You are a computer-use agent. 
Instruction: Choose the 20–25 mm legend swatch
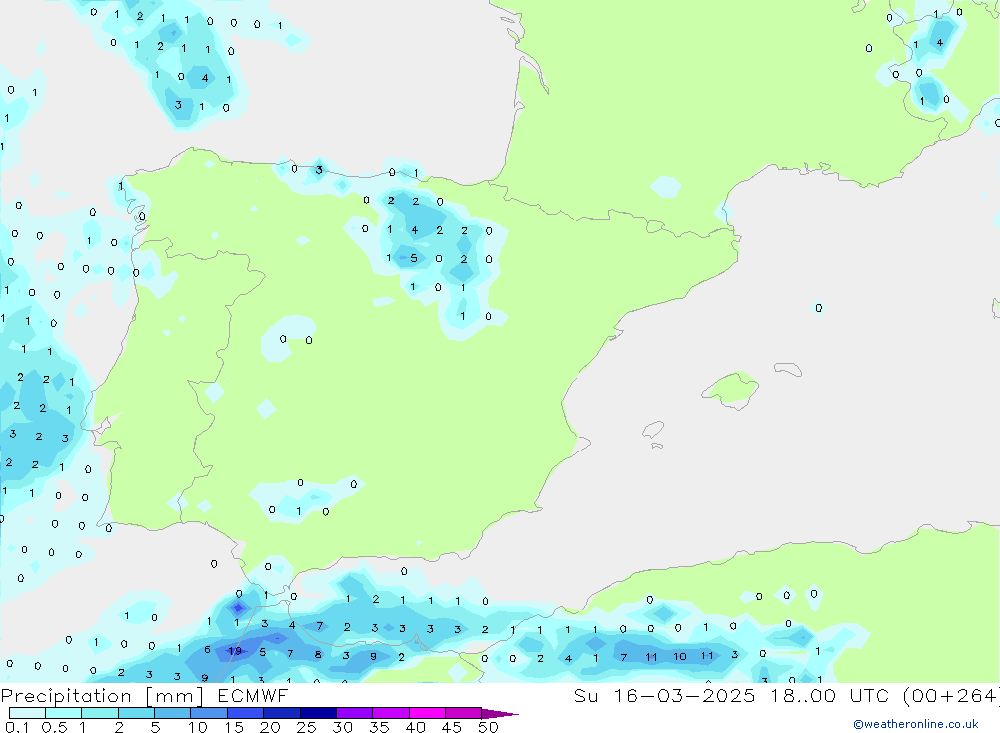click(x=282, y=713)
